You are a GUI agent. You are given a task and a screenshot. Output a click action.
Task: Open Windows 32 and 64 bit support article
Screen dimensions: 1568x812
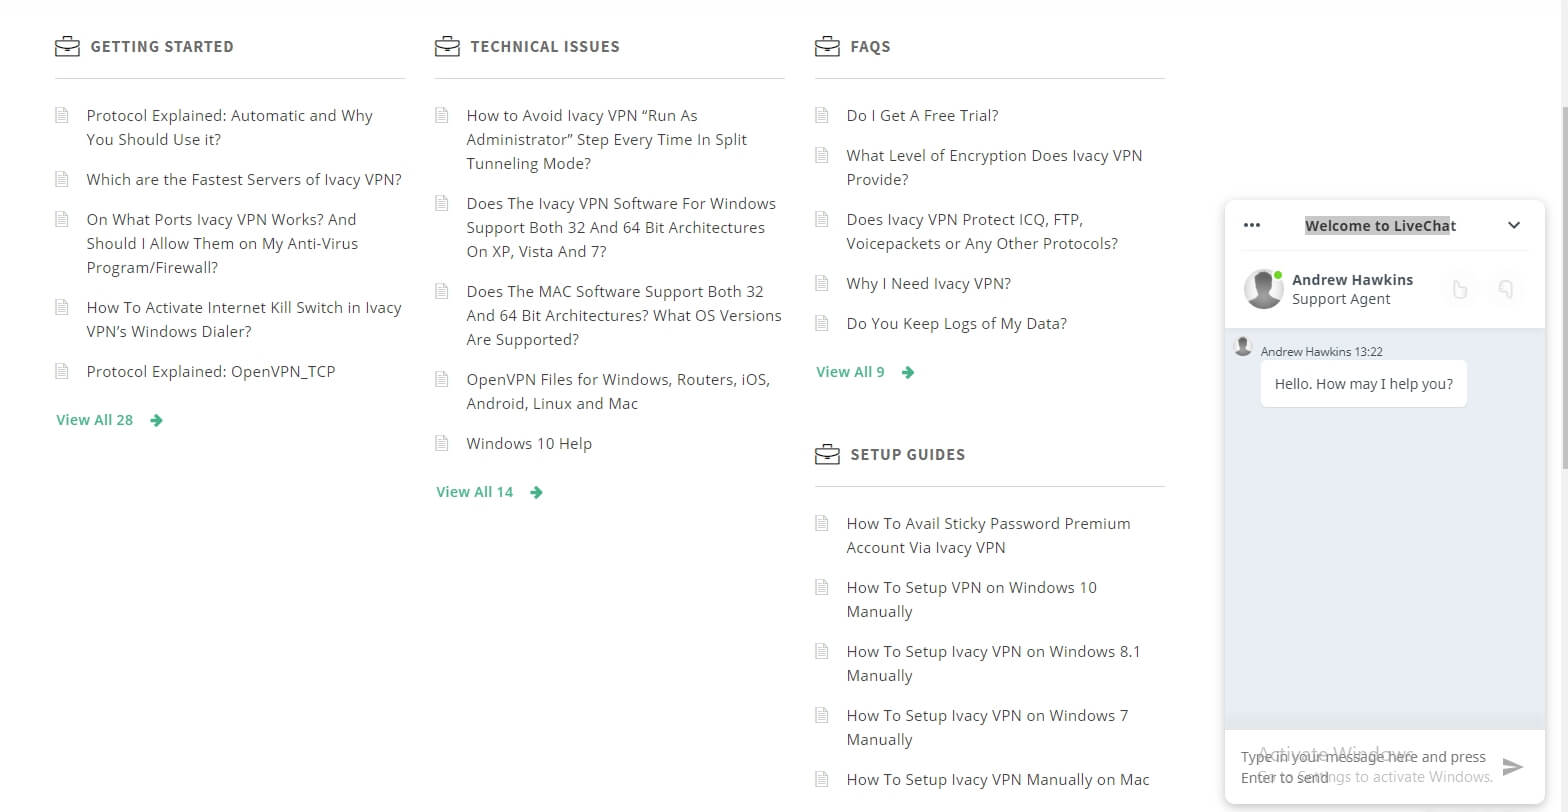(621, 227)
